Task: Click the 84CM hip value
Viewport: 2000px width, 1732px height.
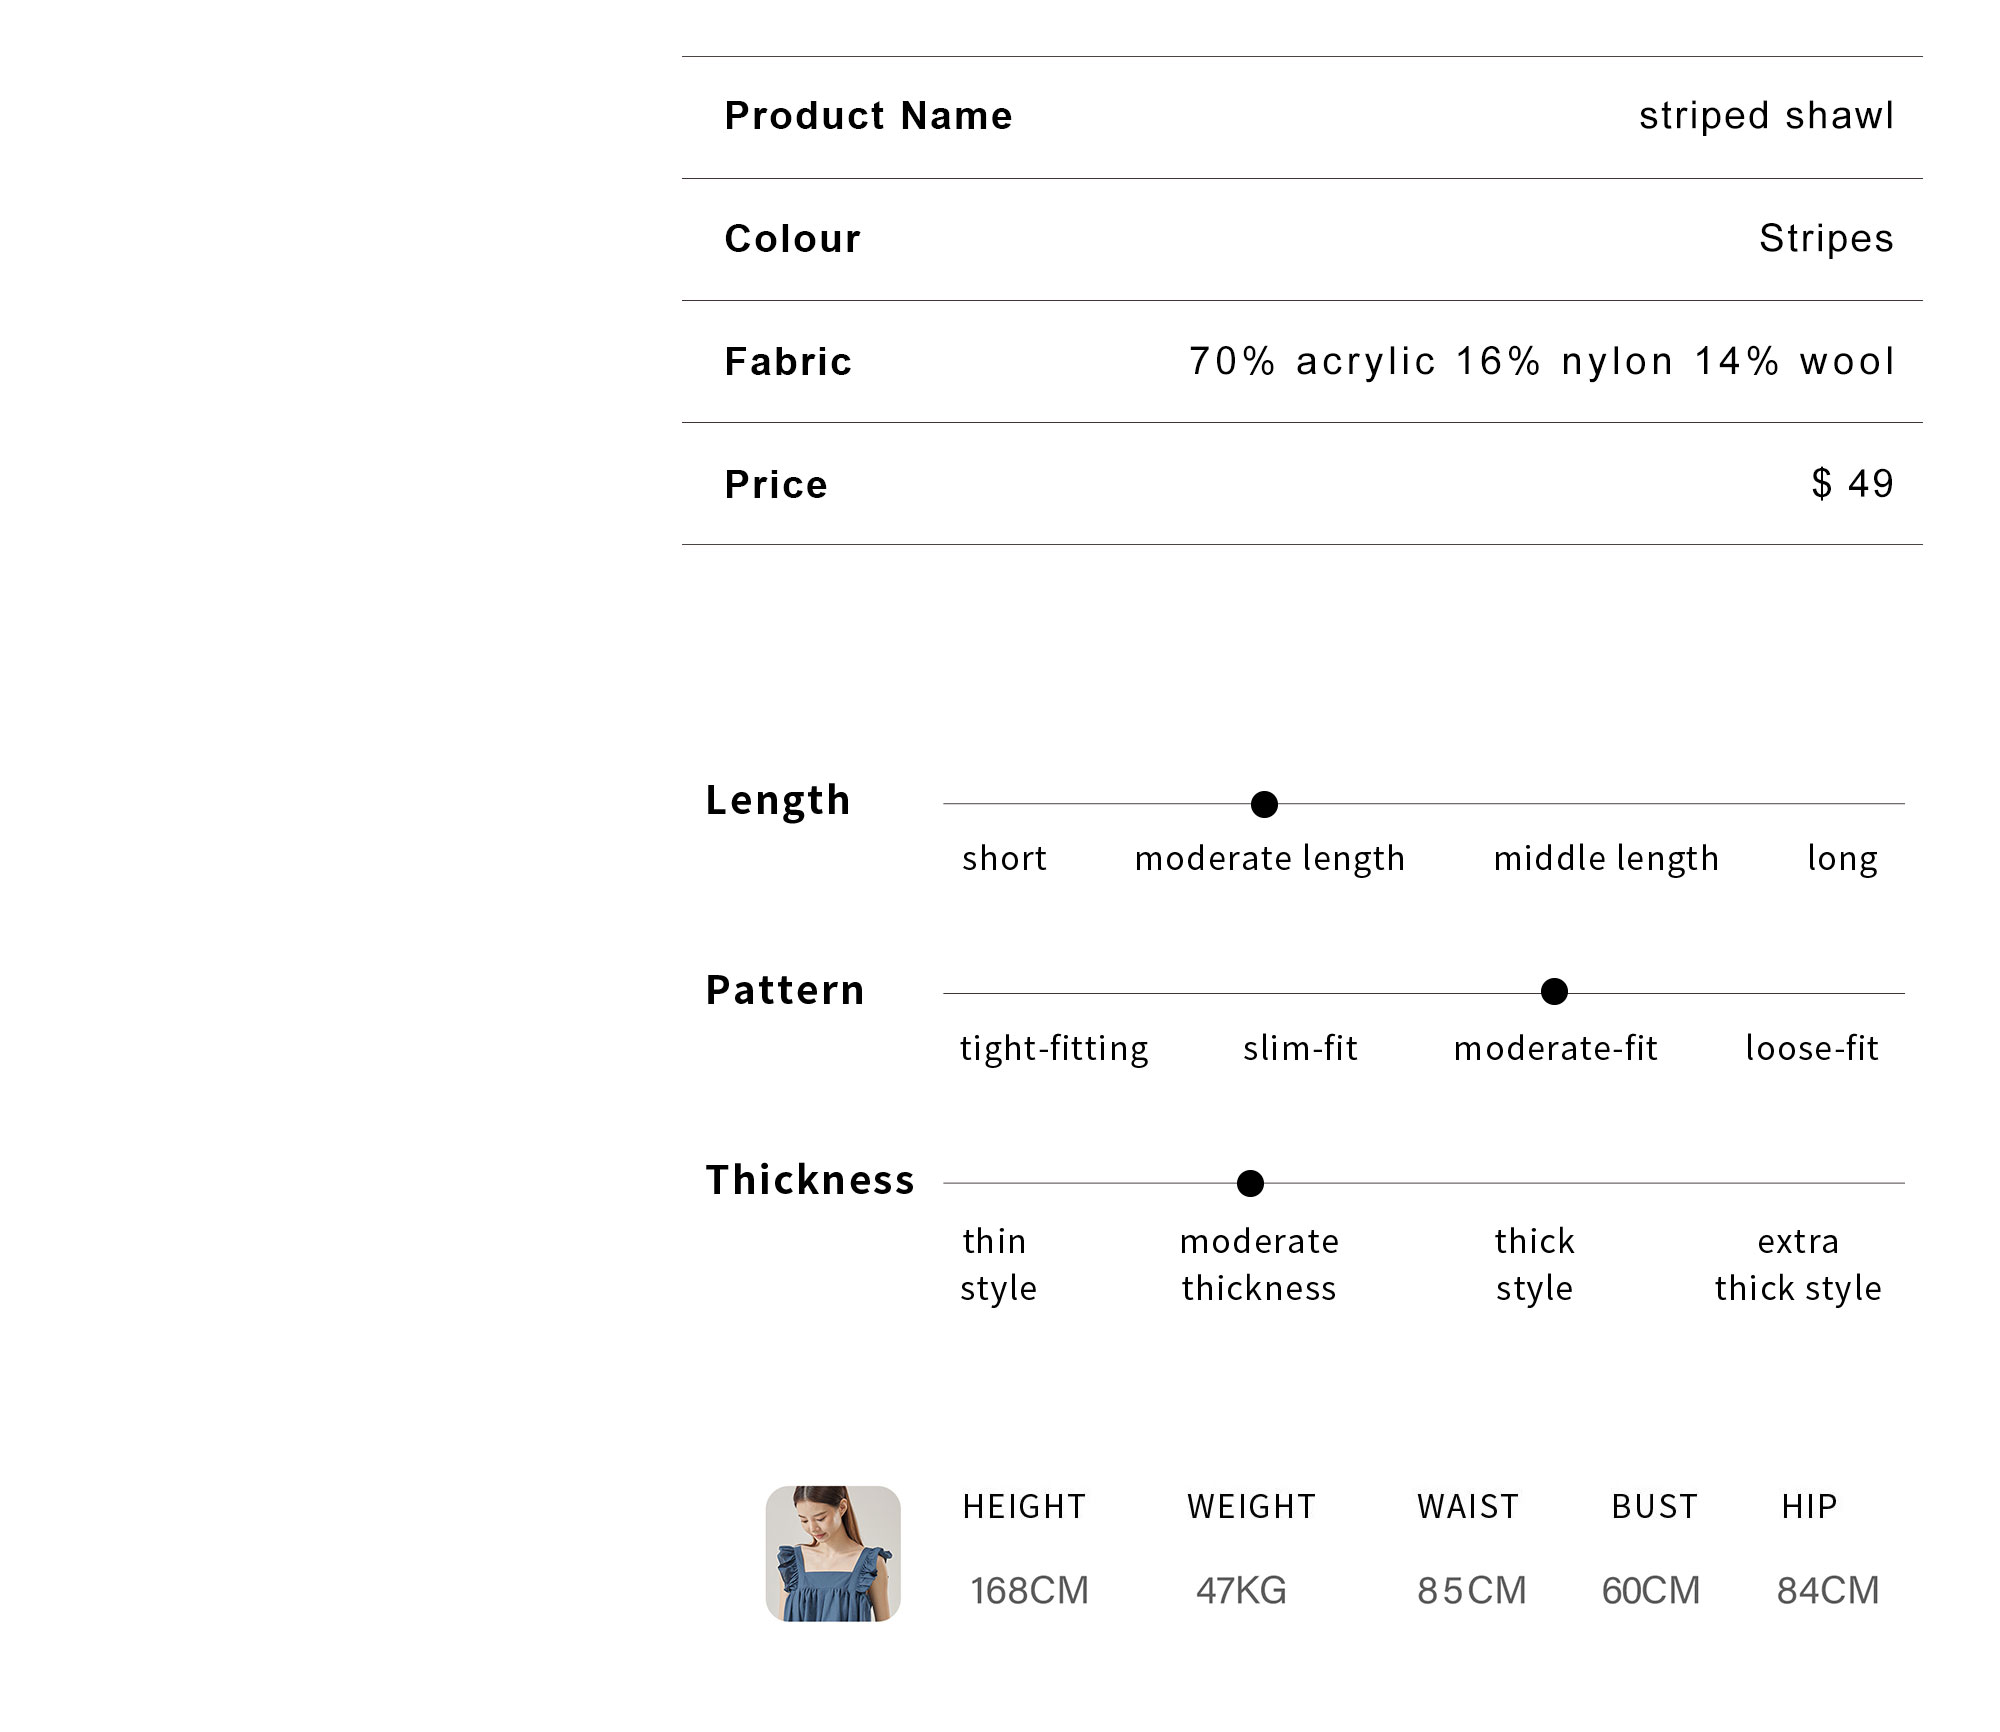Action: click(1827, 1591)
